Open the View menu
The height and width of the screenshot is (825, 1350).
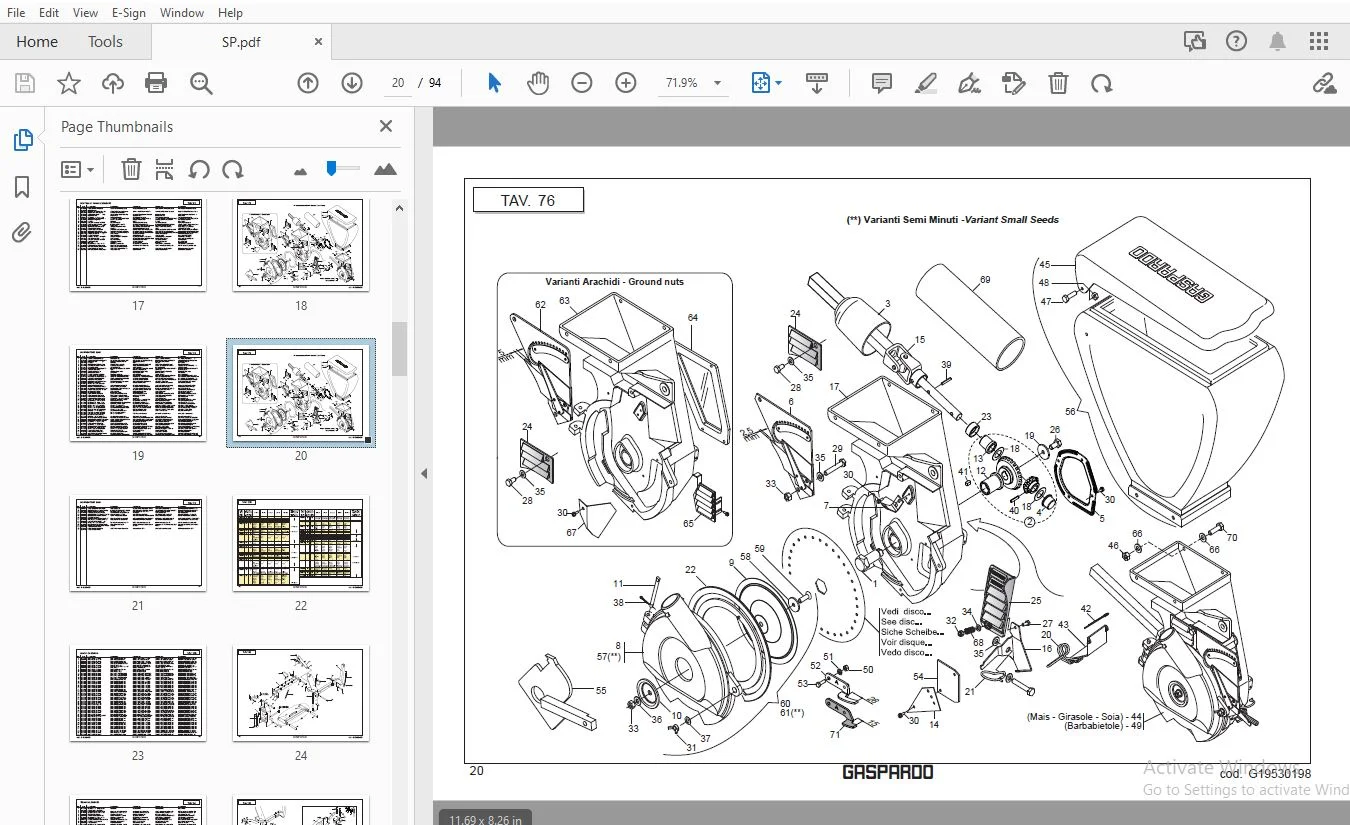[x=85, y=12]
